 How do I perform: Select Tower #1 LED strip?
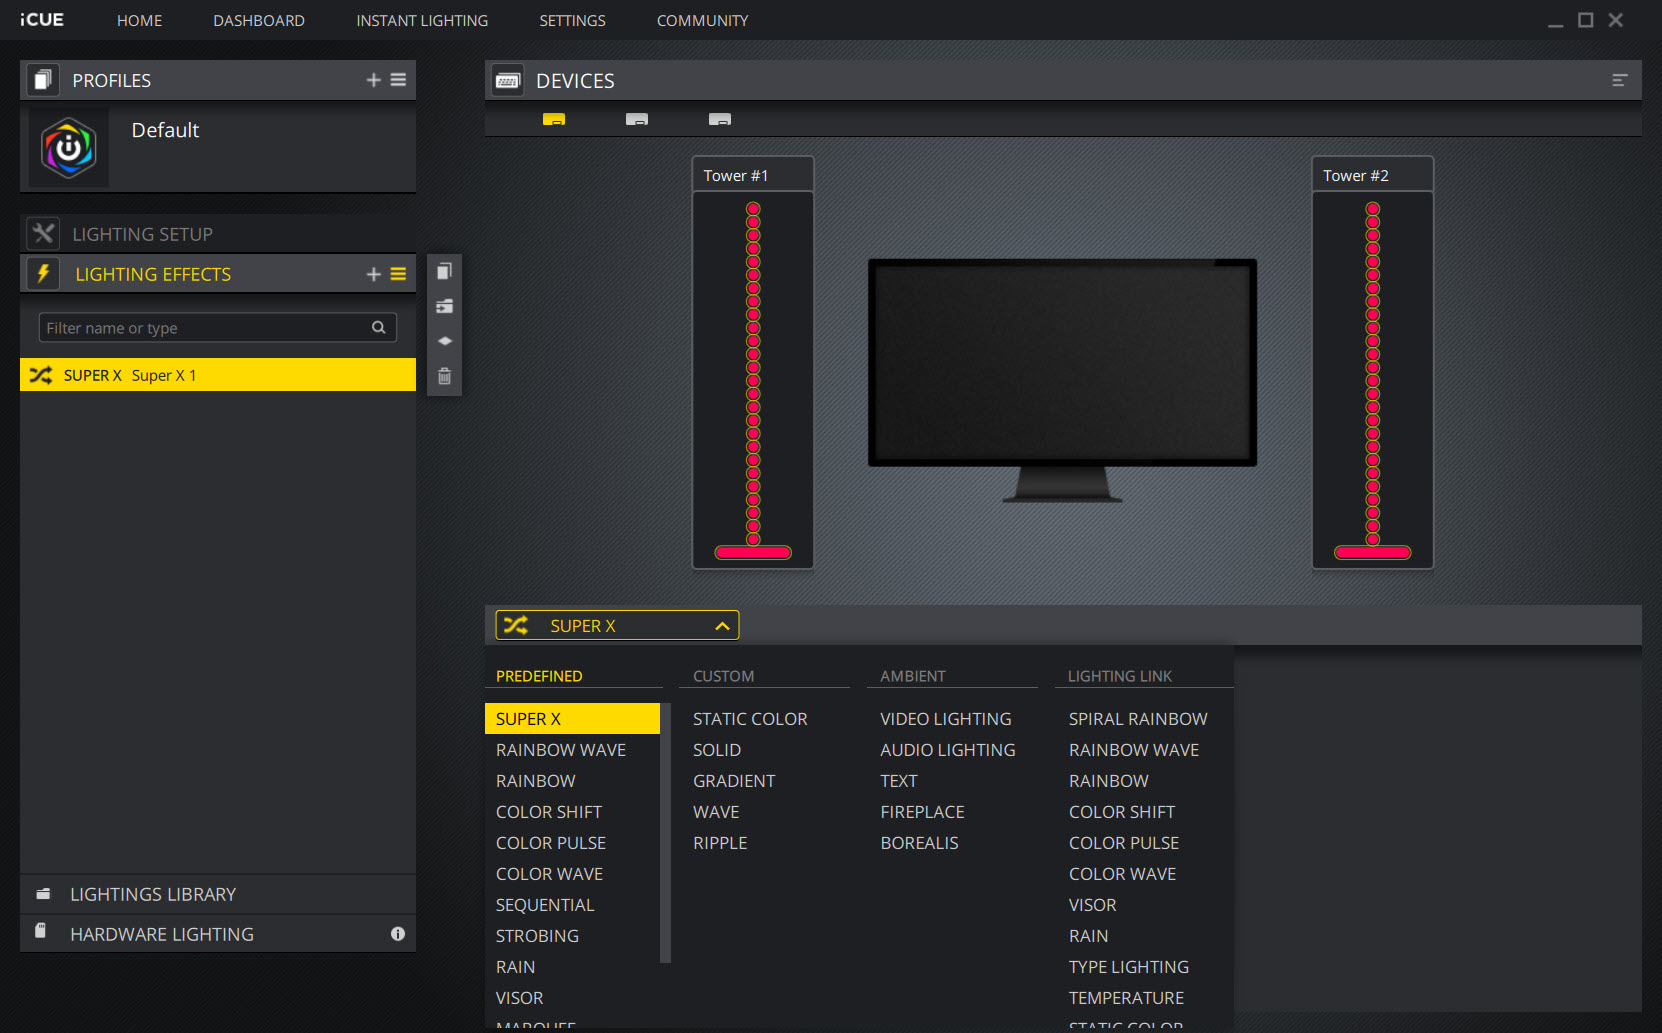click(x=753, y=373)
